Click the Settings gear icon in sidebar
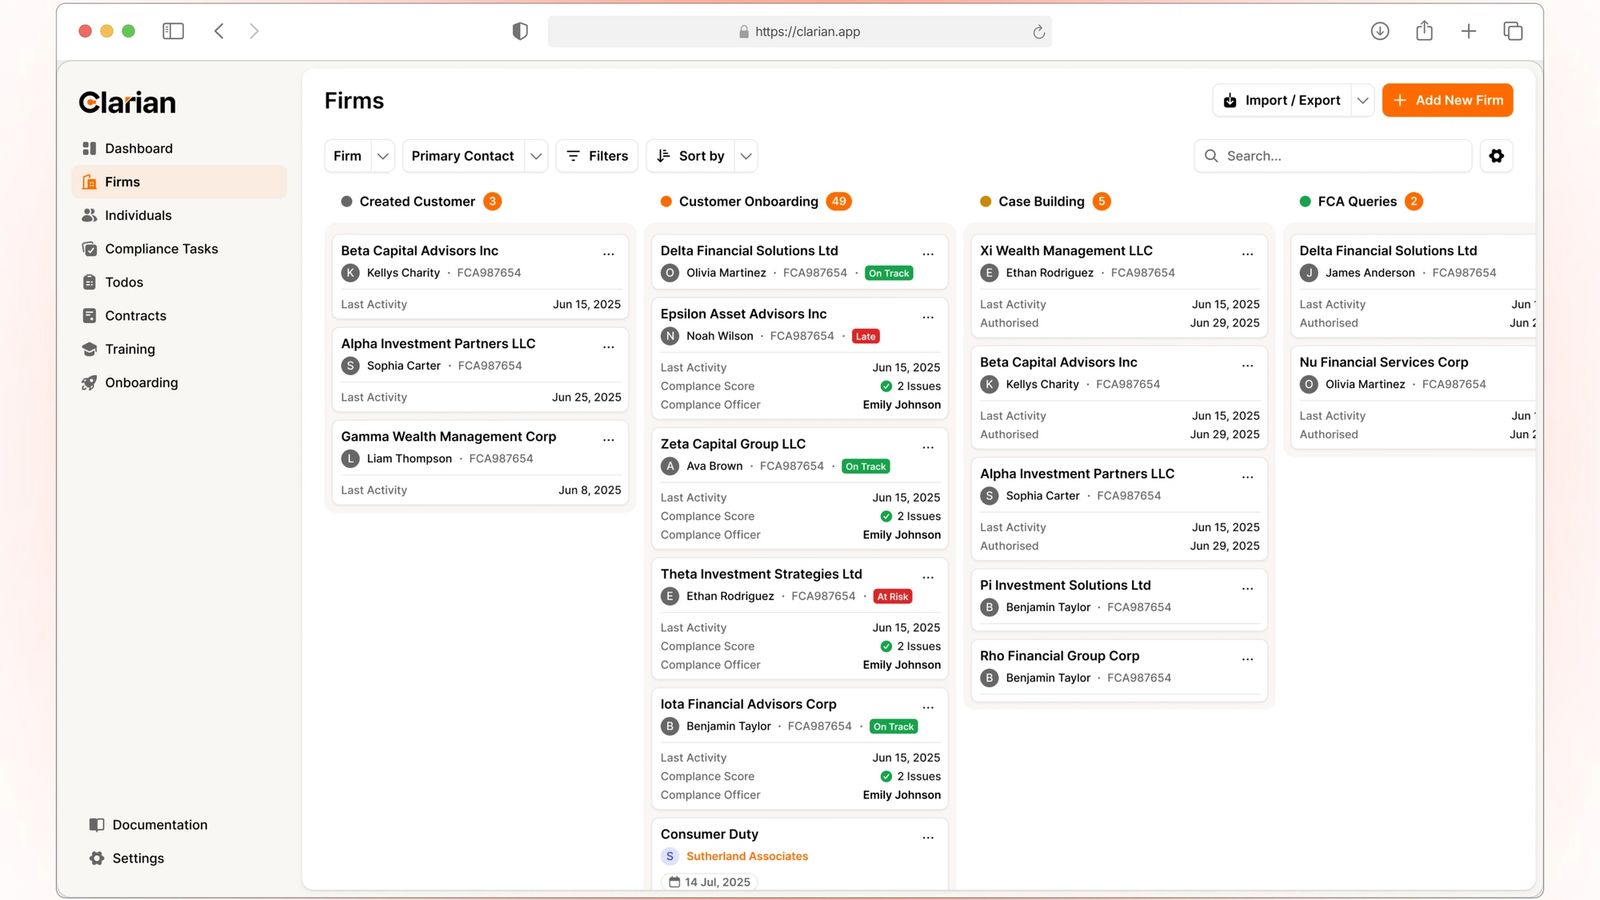1600x900 pixels. tap(97, 858)
